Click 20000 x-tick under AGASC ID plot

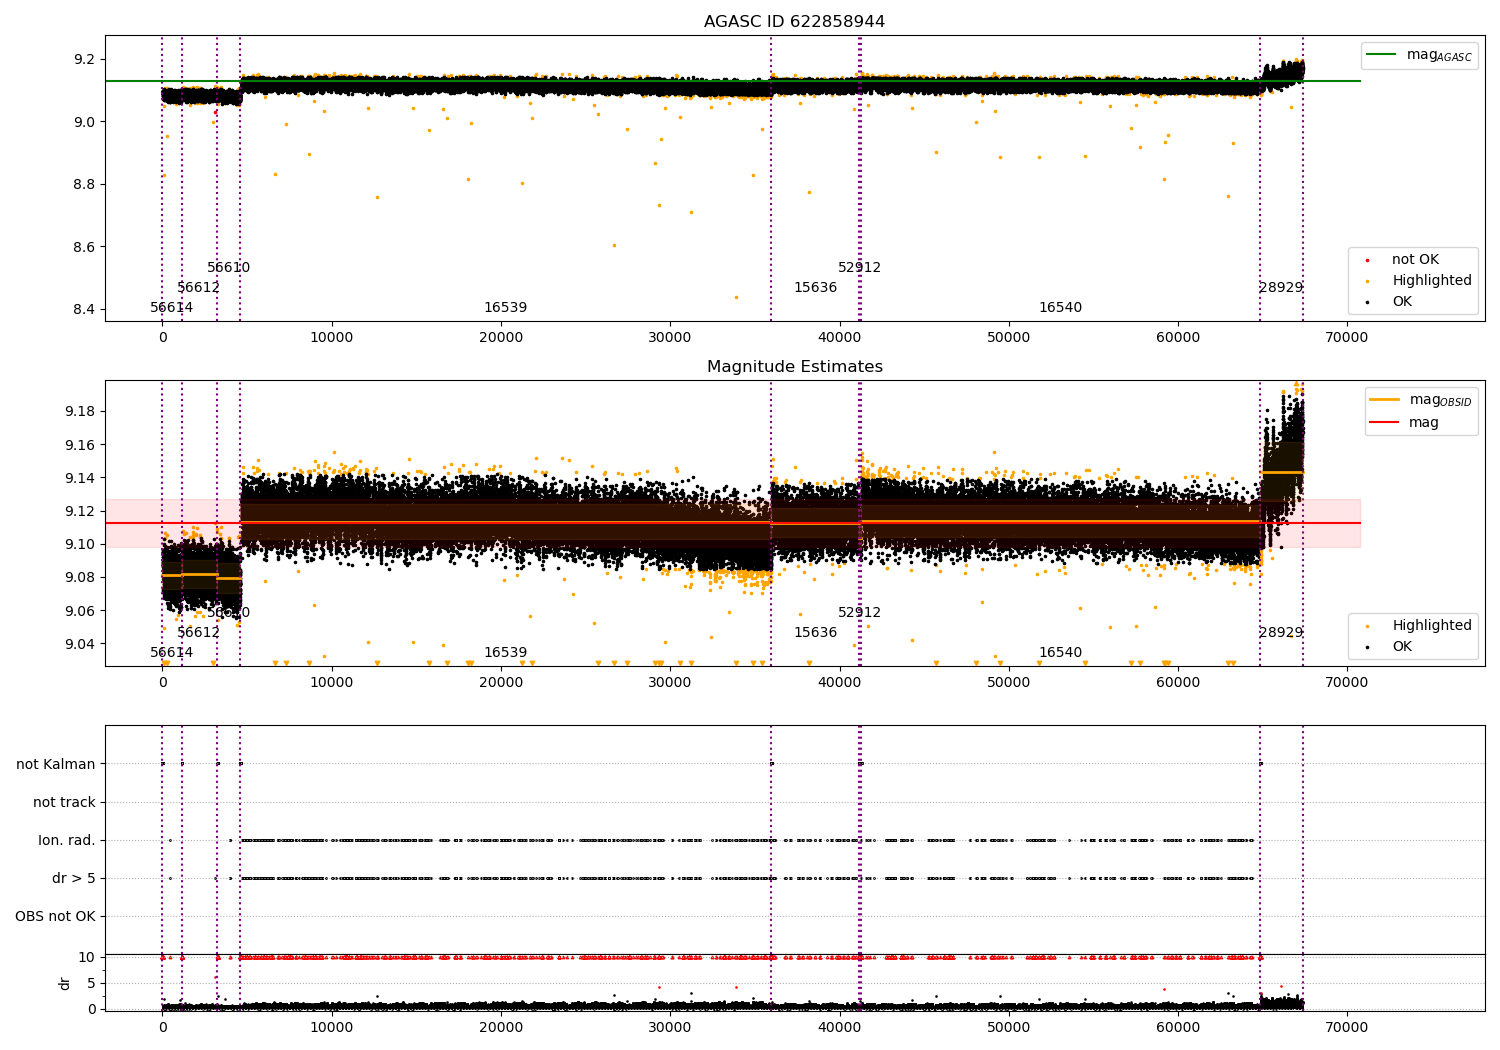click(x=501, y=337)
